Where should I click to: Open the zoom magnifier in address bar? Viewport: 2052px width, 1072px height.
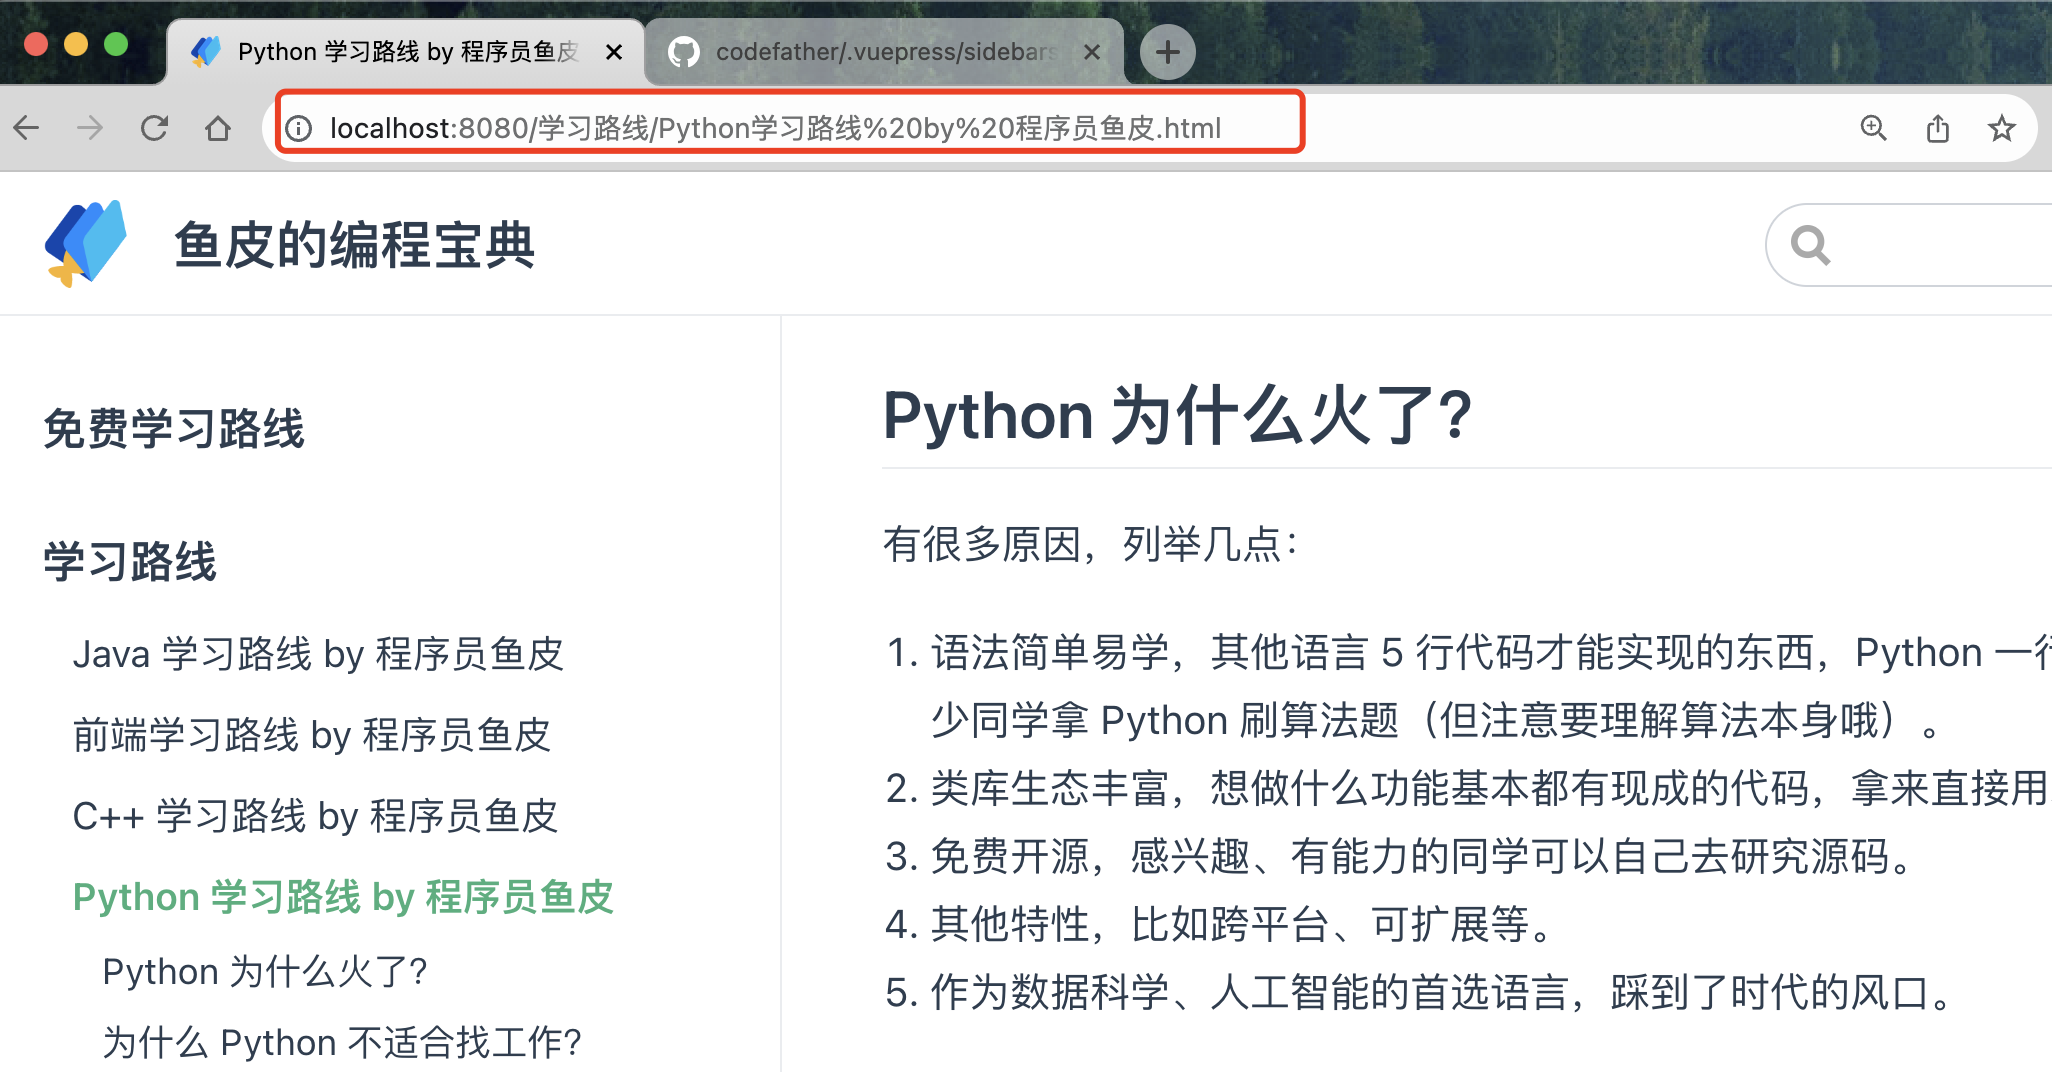pyautogui.click(x=1873, y=128)
